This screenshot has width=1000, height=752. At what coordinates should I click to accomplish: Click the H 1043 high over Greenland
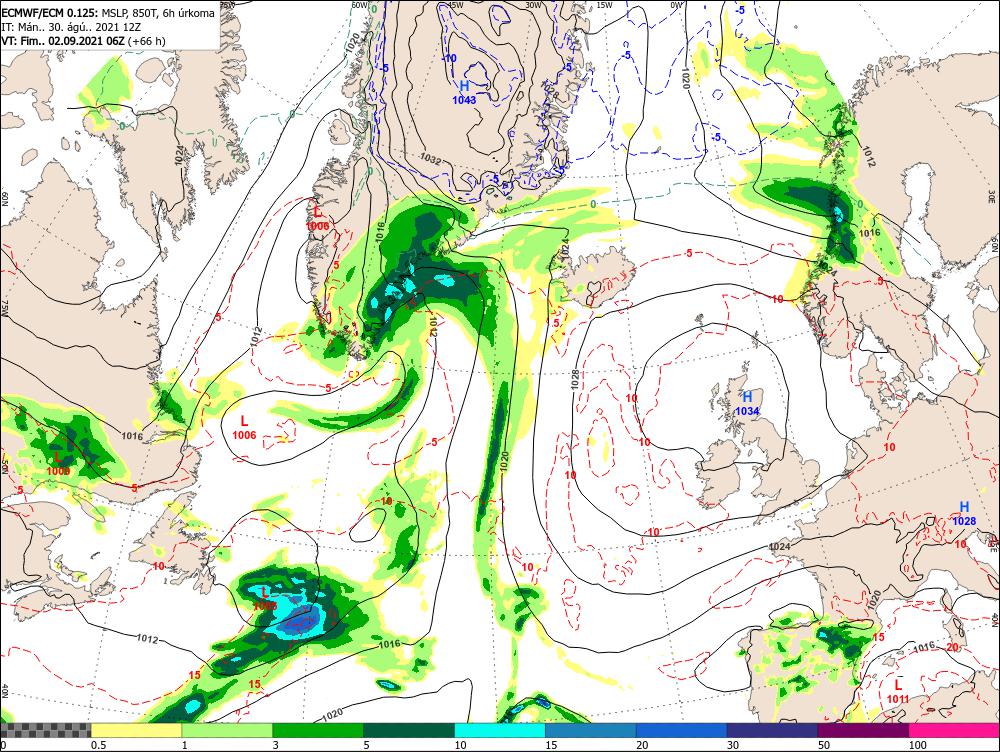pos(464,92)
